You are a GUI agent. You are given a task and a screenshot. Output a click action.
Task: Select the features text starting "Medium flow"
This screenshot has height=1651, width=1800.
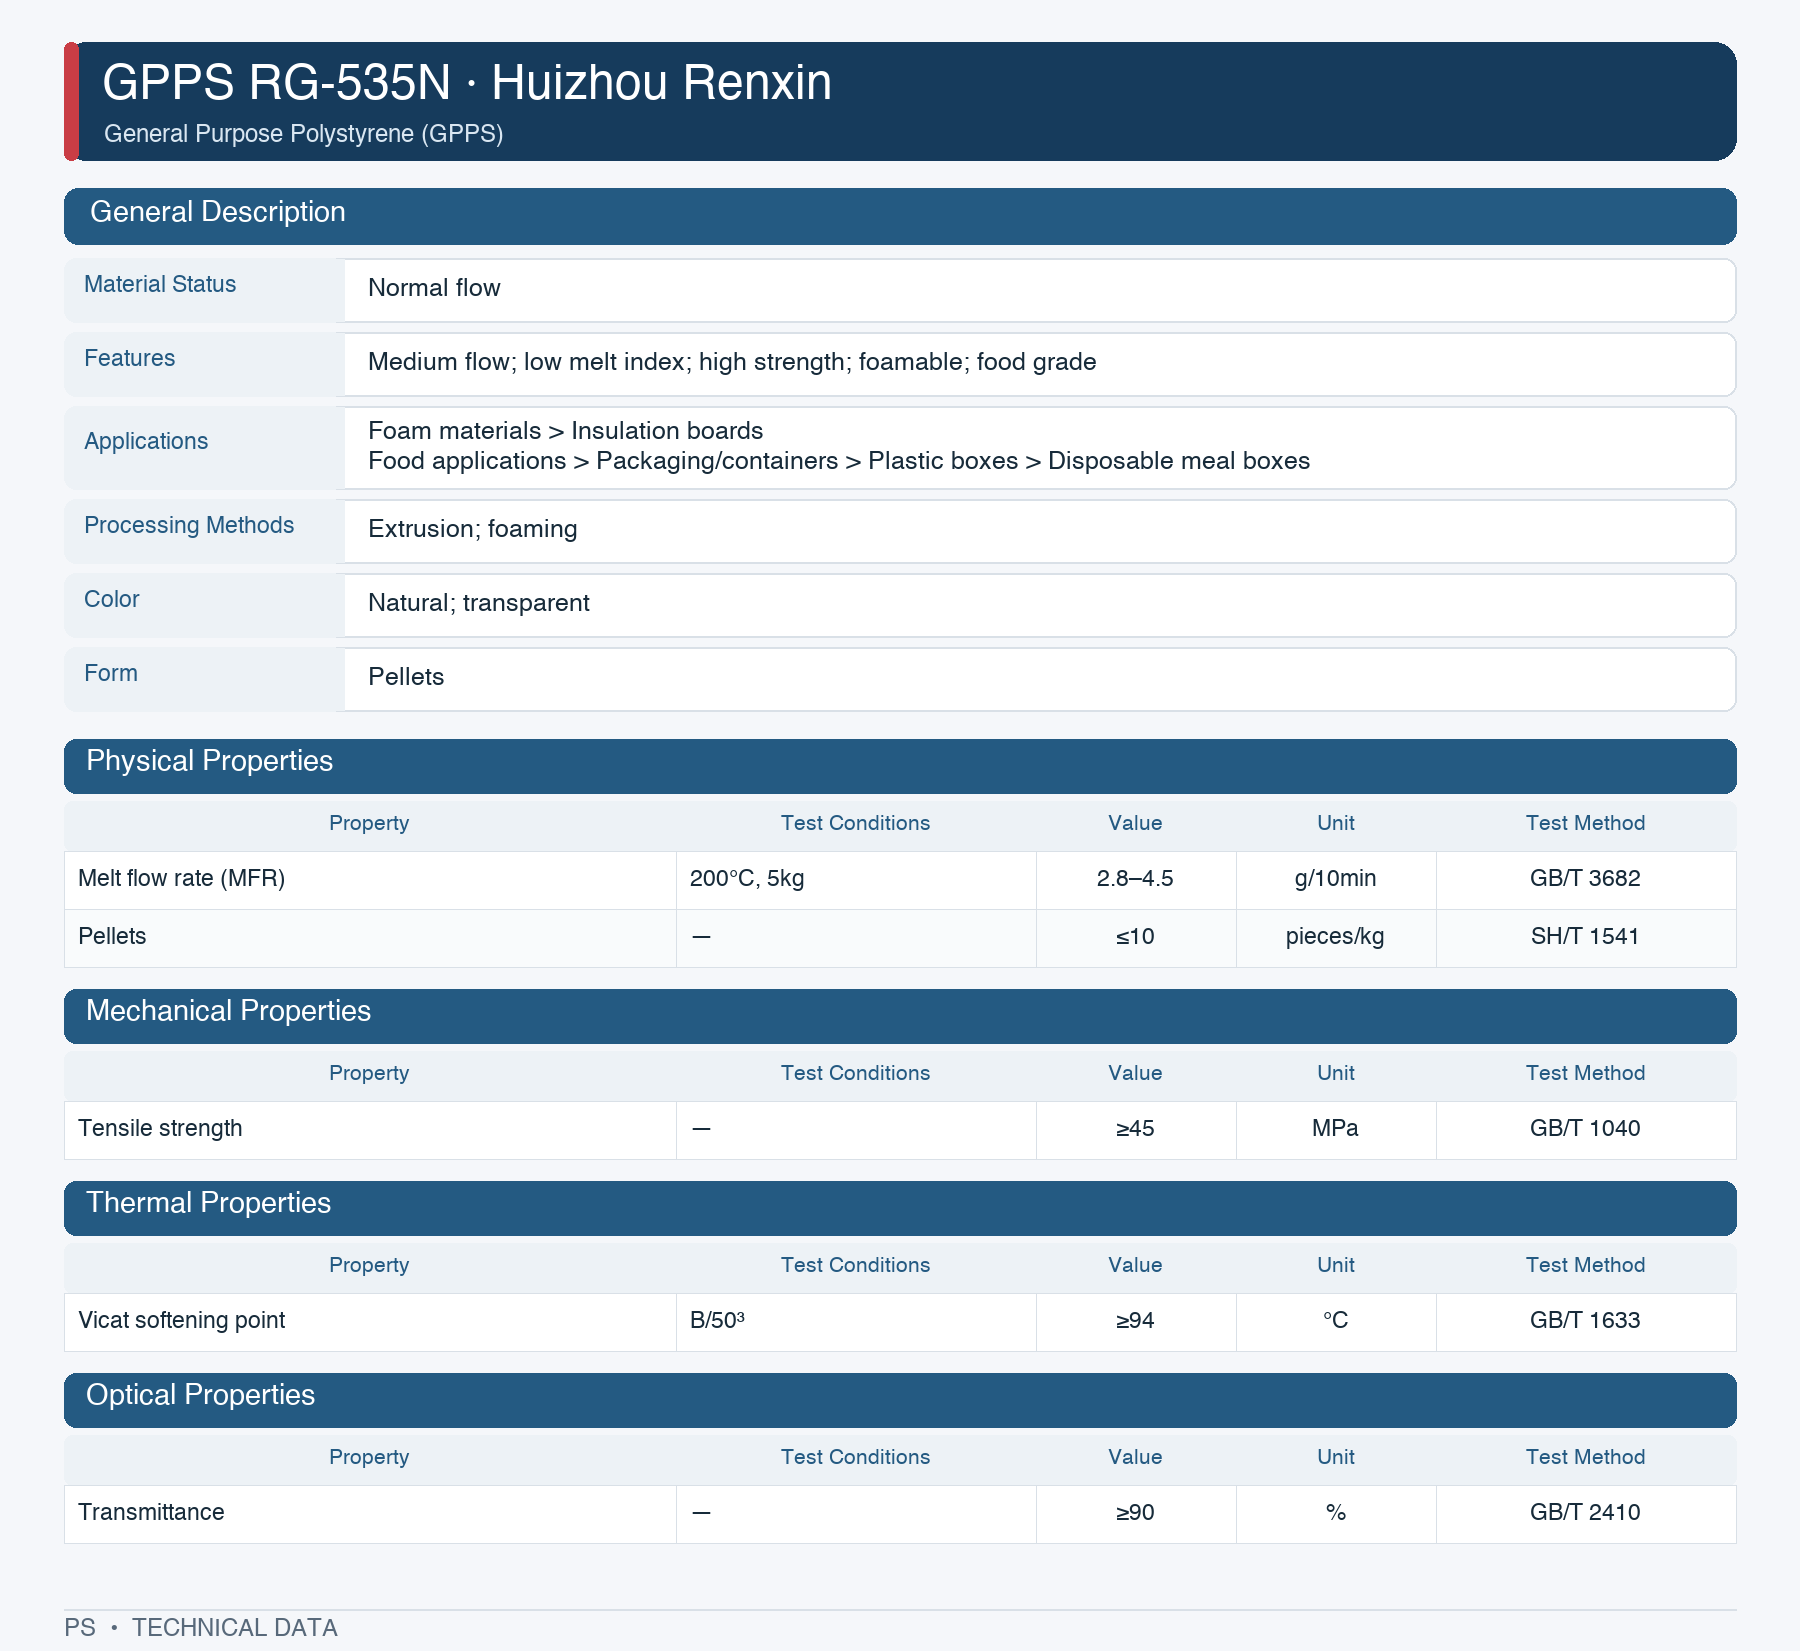coord(732,362)
